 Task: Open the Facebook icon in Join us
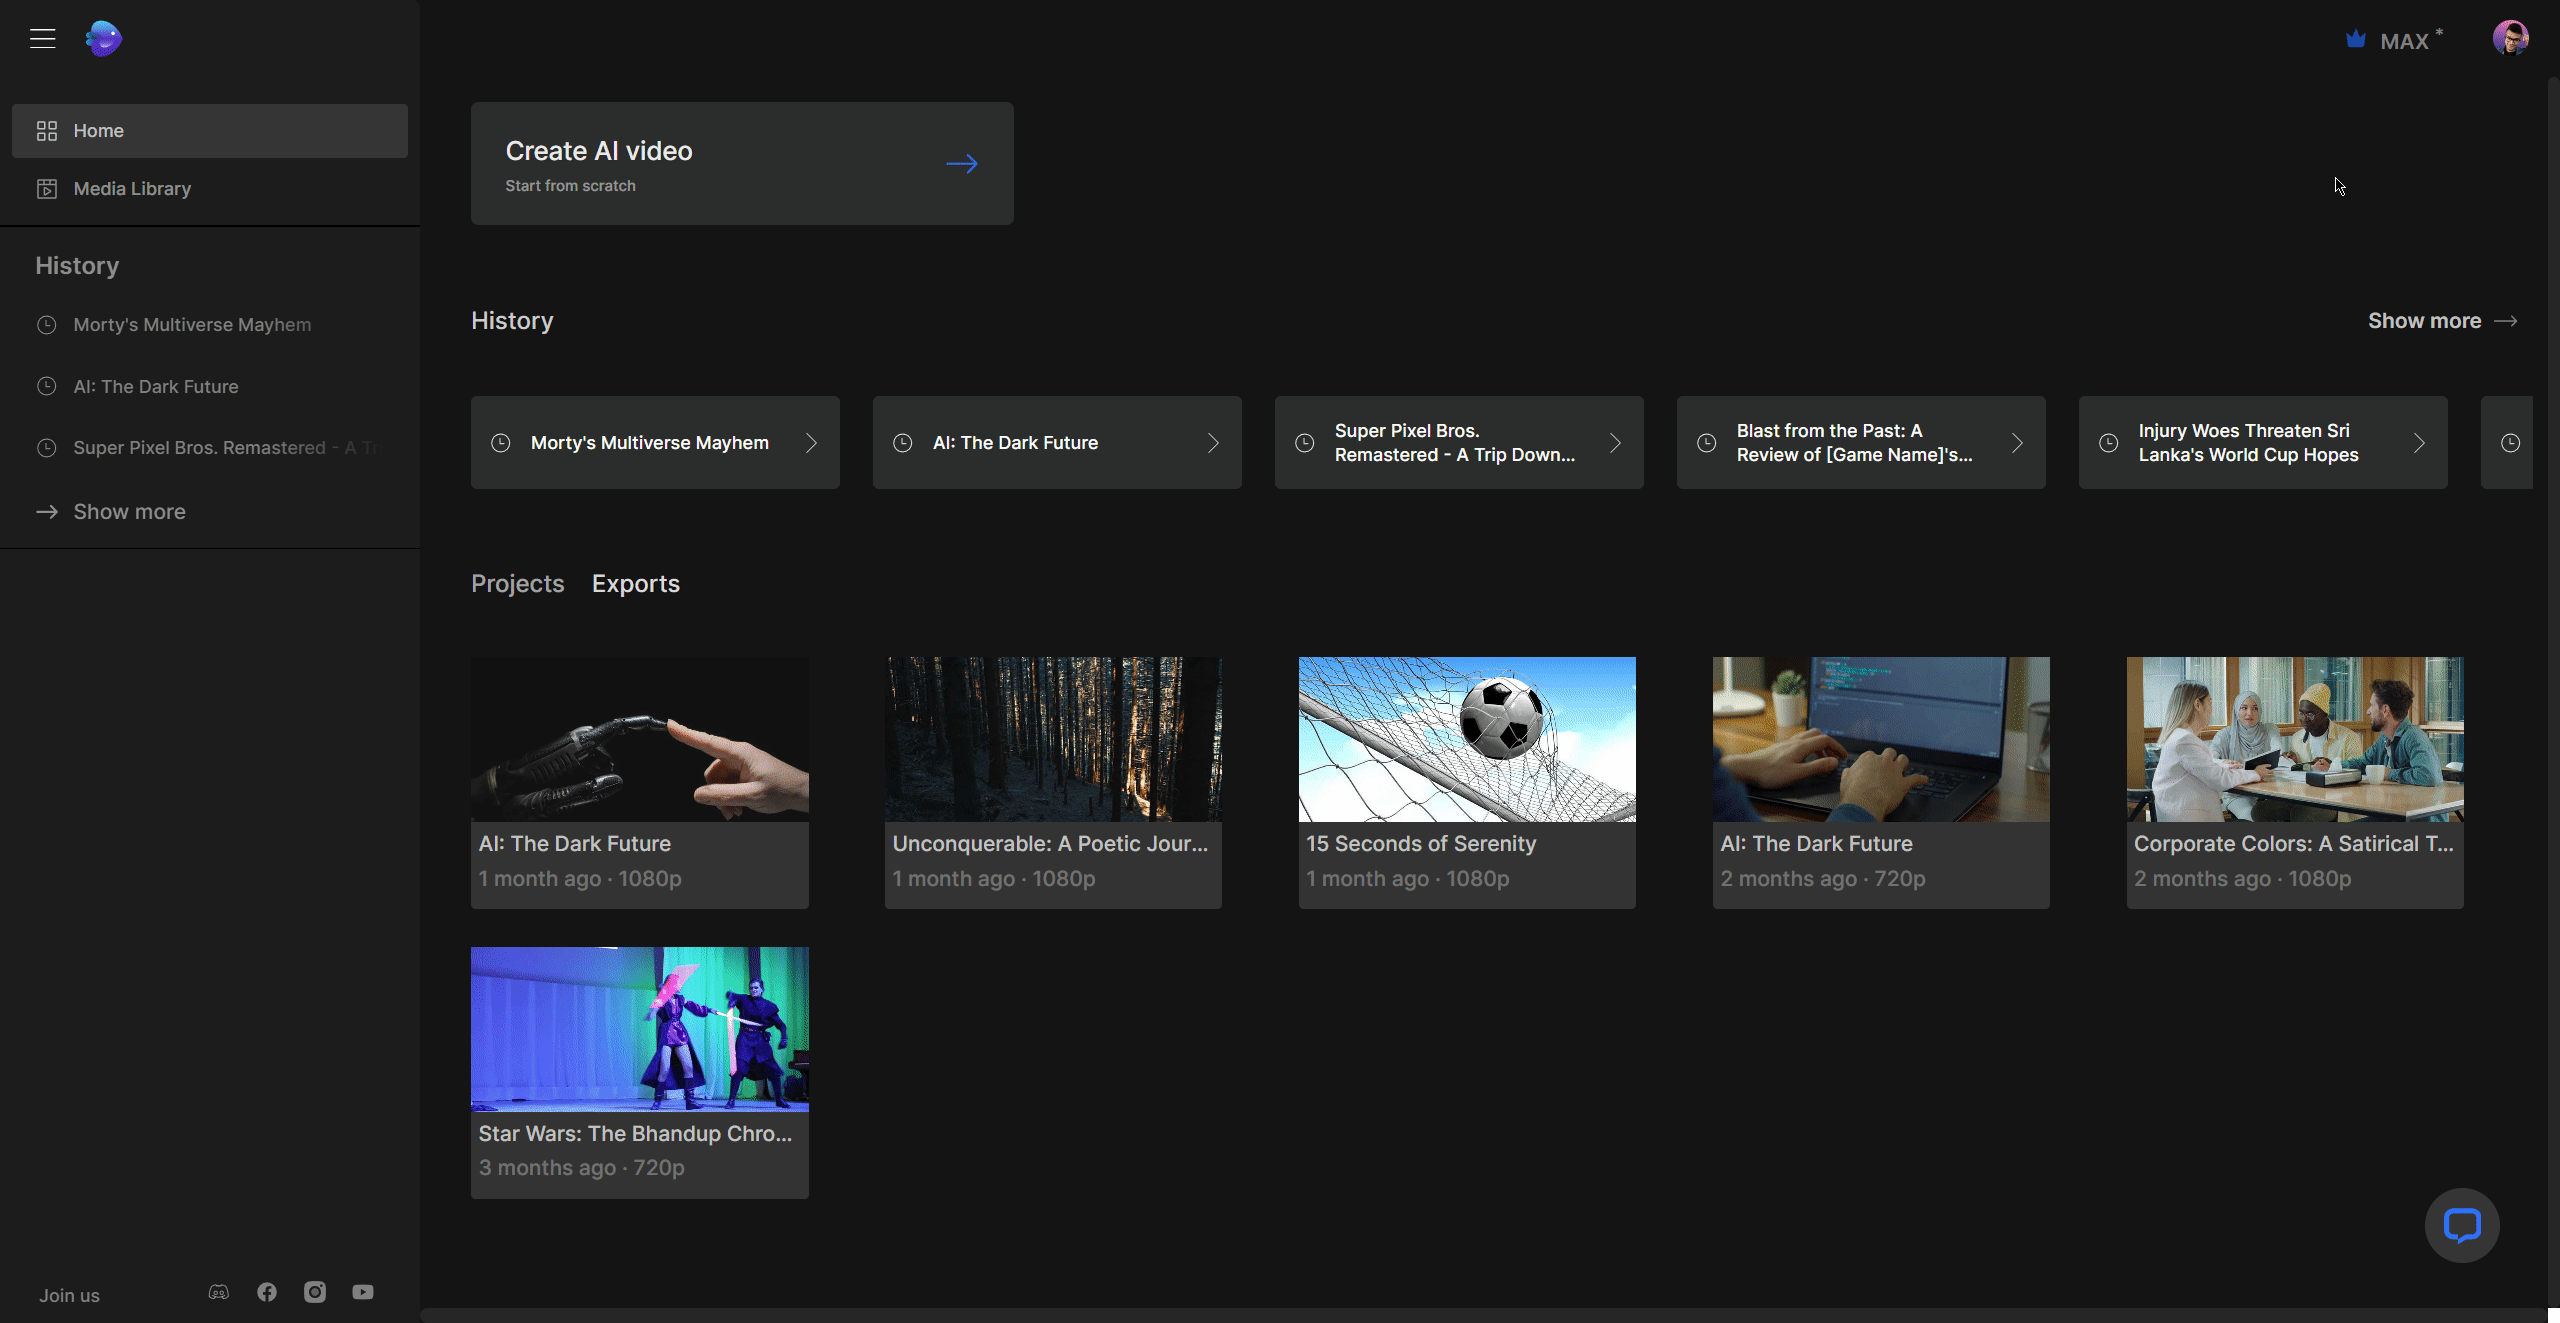[x=267, y=1292]
